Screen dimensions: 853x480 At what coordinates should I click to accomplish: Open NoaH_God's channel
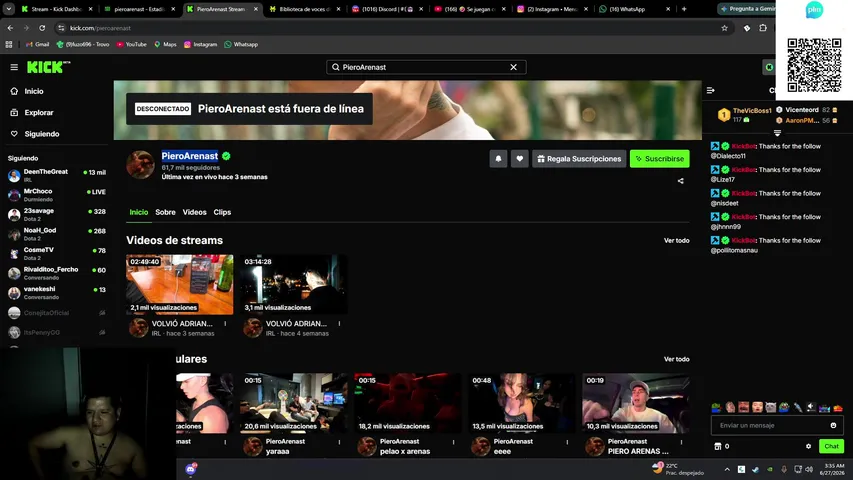coord(57,234)
